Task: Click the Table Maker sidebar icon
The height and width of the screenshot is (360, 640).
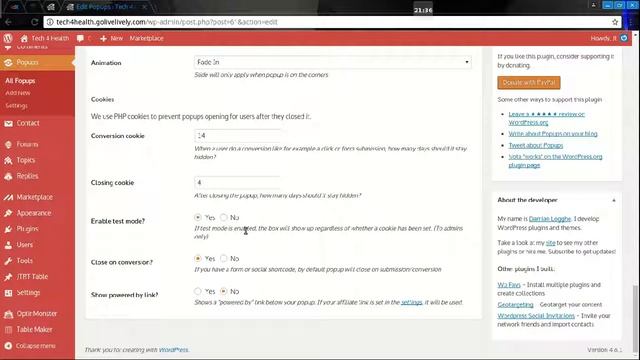Action: [x=8, y=330]
